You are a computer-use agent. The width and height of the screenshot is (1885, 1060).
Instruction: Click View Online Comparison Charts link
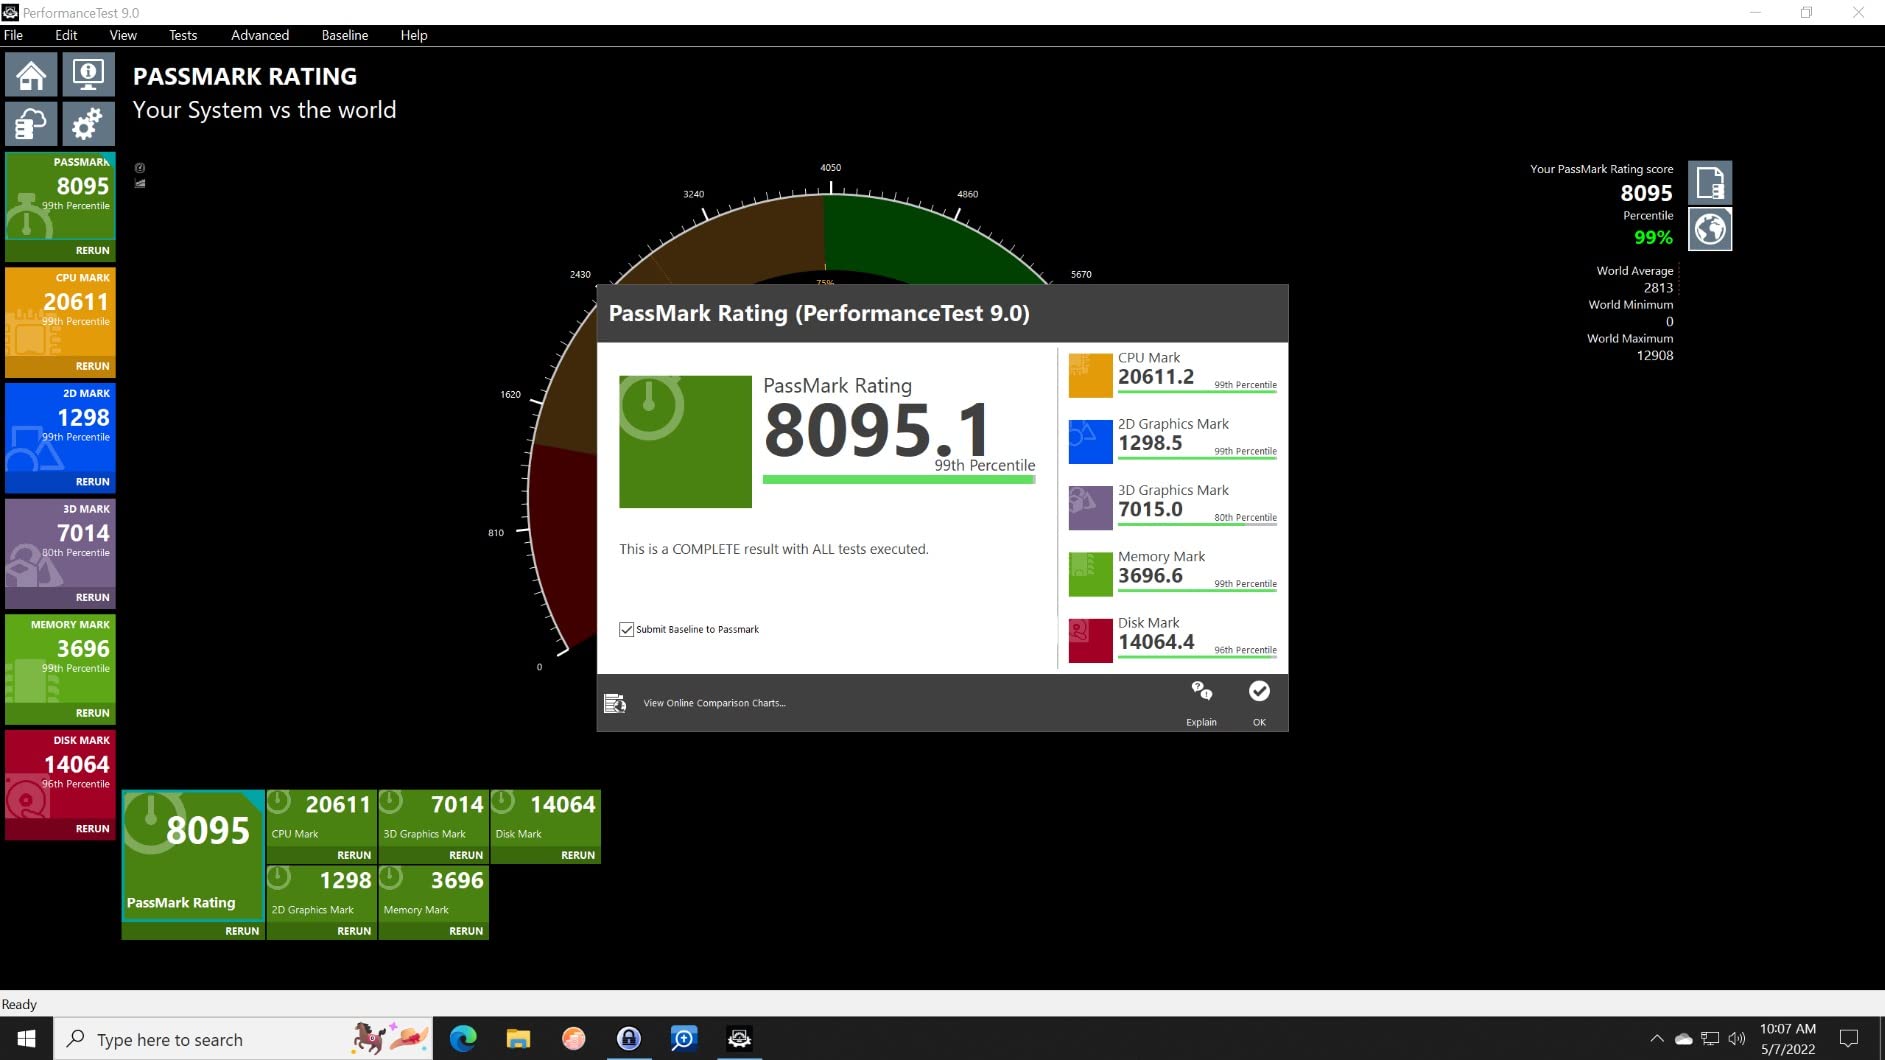click(x=714, y=703)
